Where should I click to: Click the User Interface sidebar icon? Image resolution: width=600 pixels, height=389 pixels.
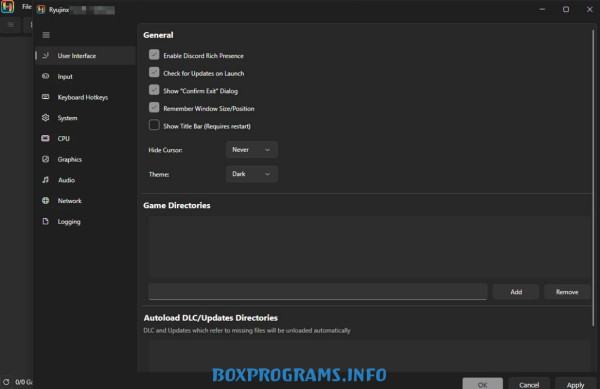[46, 55]
